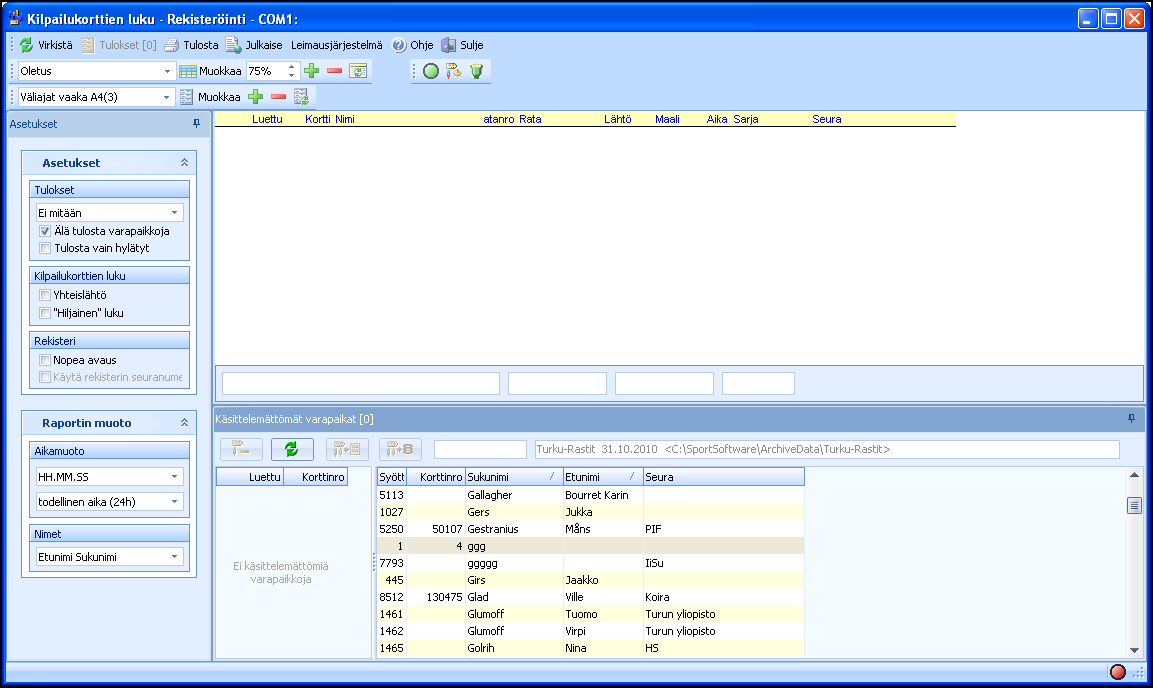Screen dimensions: 1153x688
Task: Click the lower table scrollbar thumb
Action: 1134,506
